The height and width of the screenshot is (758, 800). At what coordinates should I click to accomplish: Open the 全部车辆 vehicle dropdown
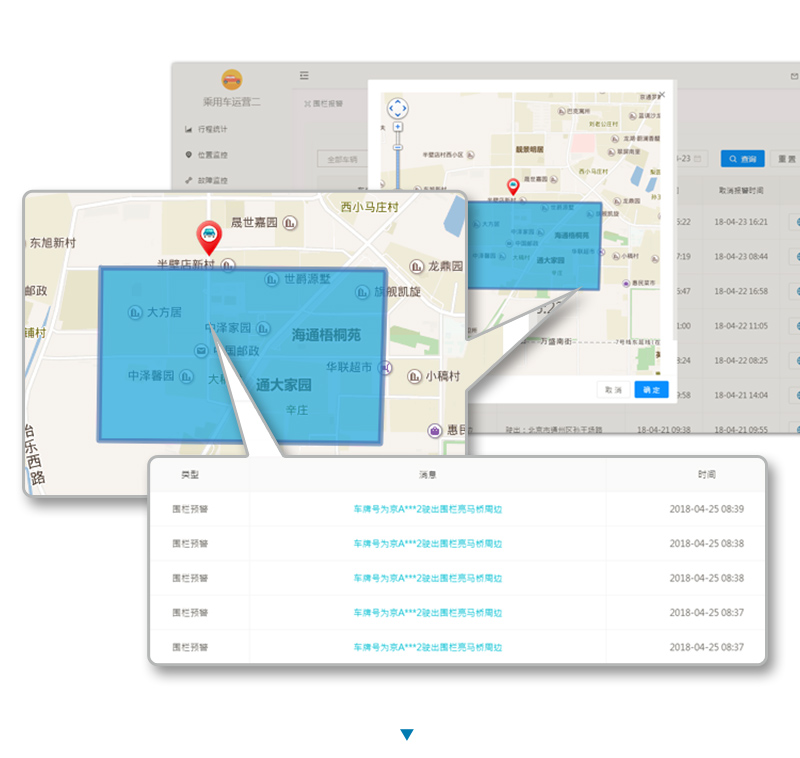[x=338, y=159]
